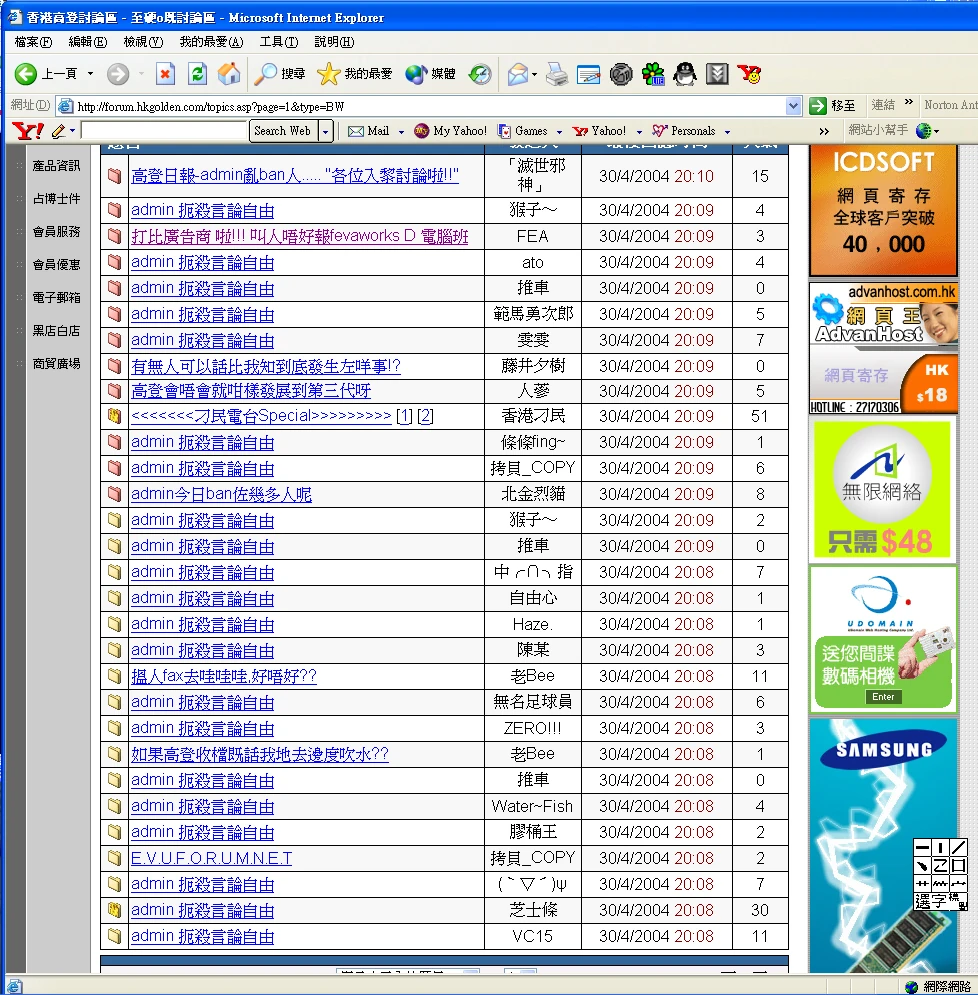Image resolution: width=978 pixels, height=995 pixels.
Task: Click the AdvanHost 網頁王 banner
Action: (x=883, y=348)
